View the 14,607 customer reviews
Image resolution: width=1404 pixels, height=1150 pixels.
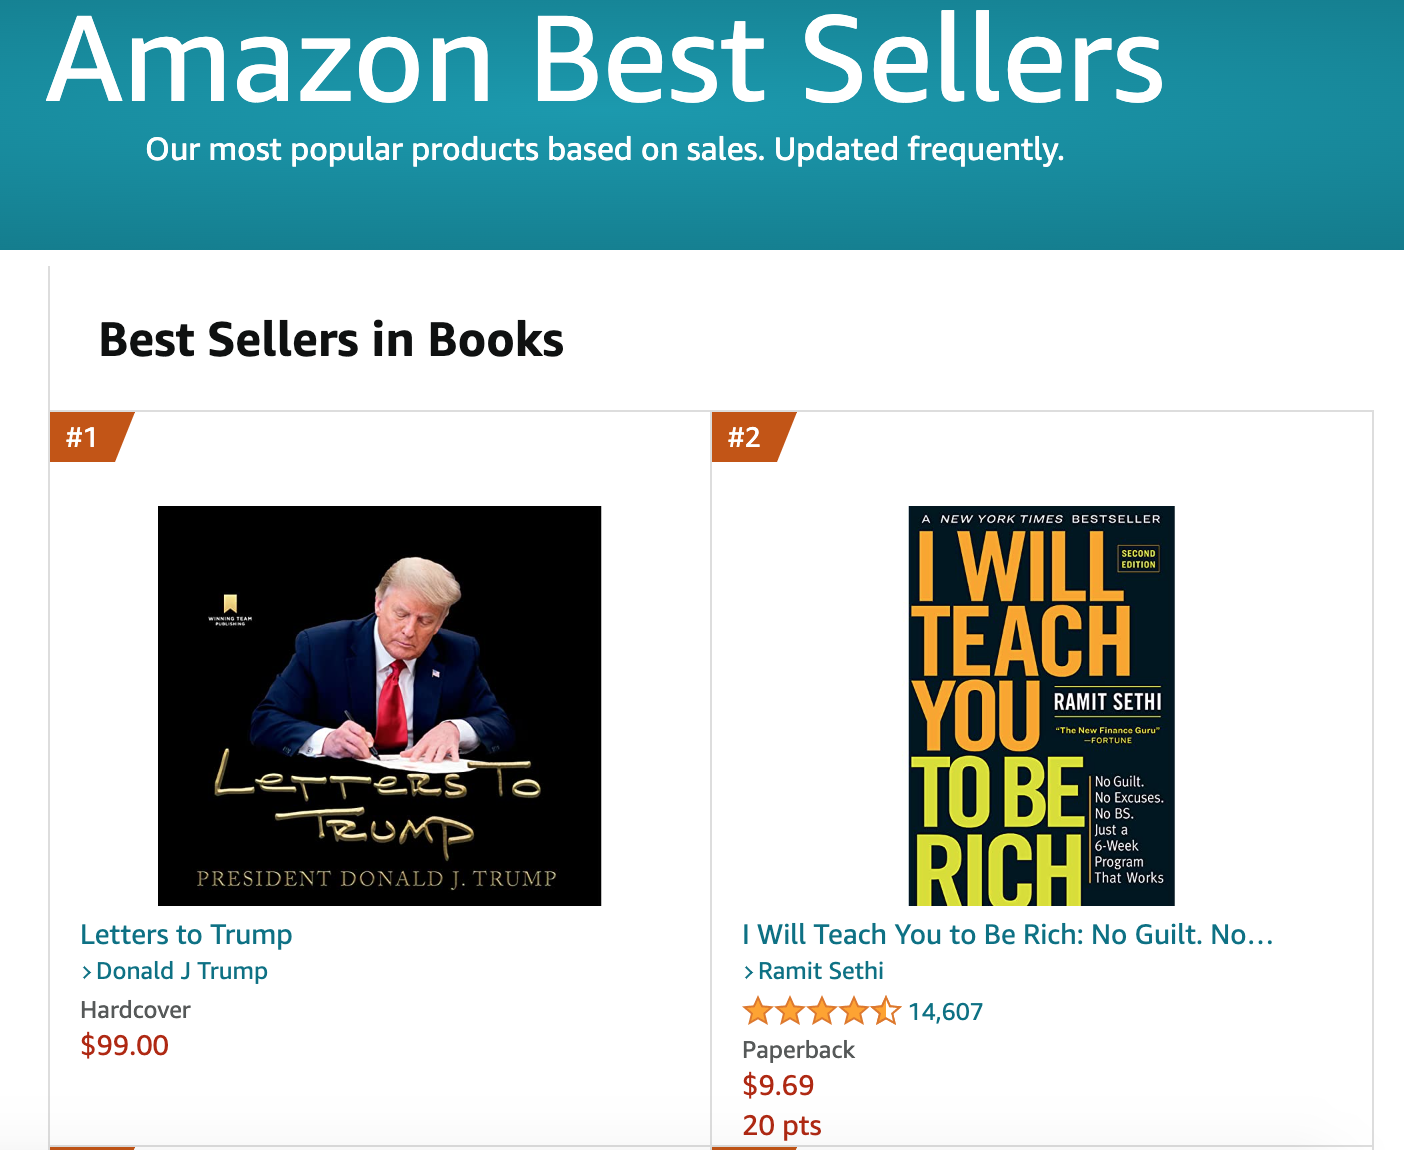tap(945, 1012)
